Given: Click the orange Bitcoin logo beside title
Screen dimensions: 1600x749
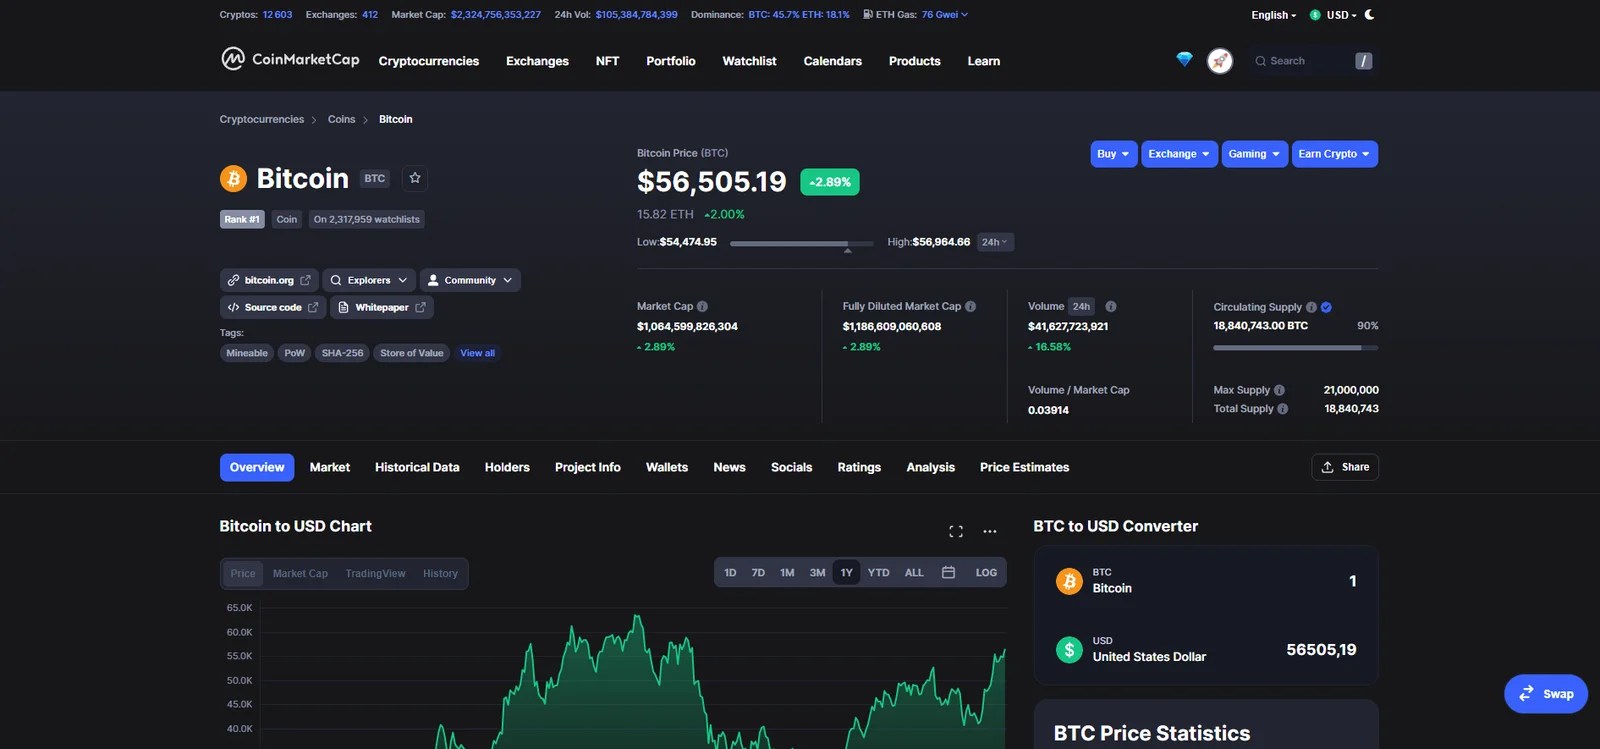Looking at the screenshot, I should [233, 178].
